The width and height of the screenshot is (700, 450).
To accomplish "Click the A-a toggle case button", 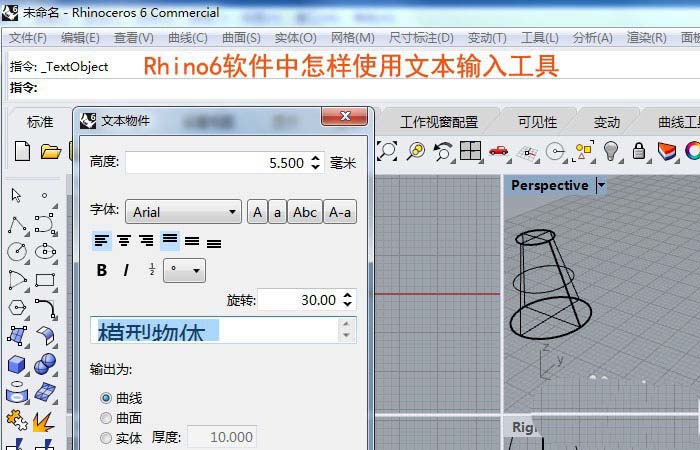I will (340, 212).
